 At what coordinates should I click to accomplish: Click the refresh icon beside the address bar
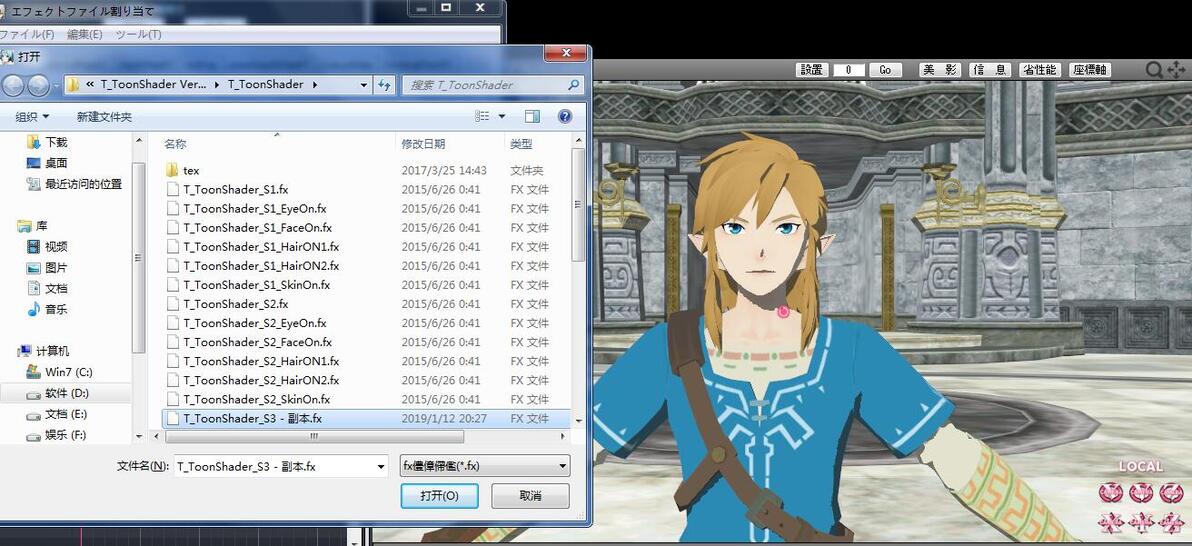pyautogui.click(x=385, y=84)
